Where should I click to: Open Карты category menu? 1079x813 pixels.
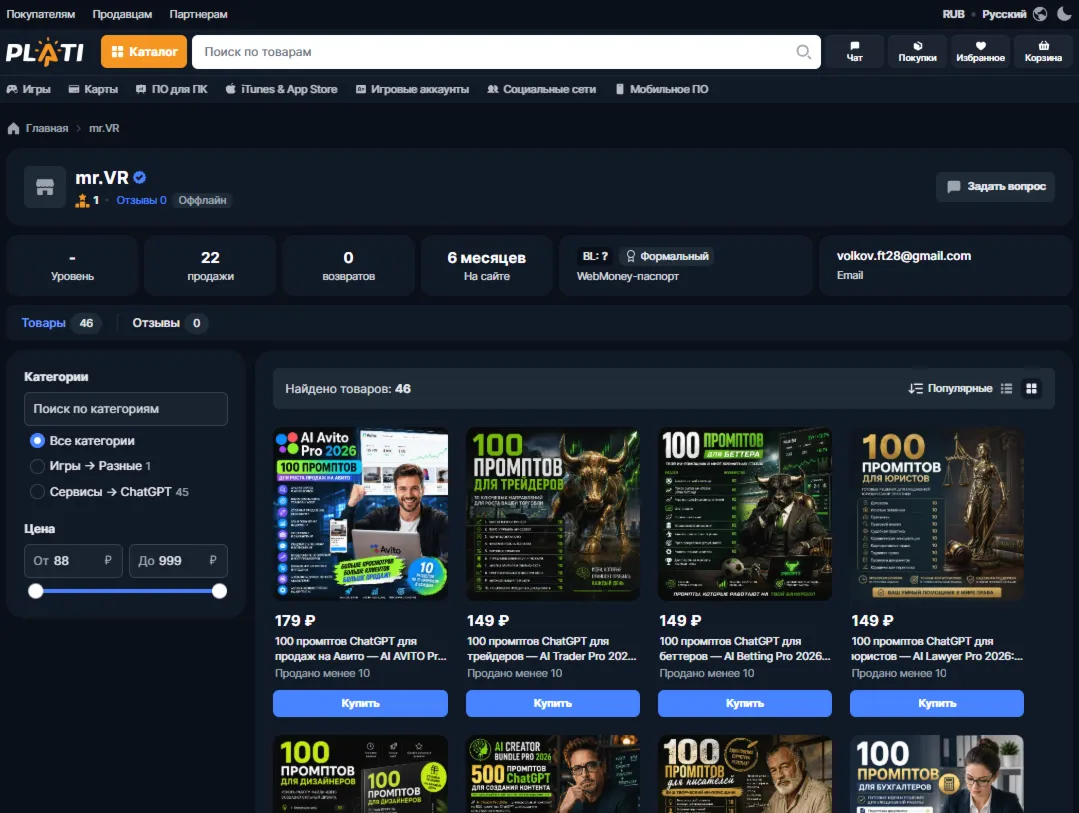[x=93, y=89]
